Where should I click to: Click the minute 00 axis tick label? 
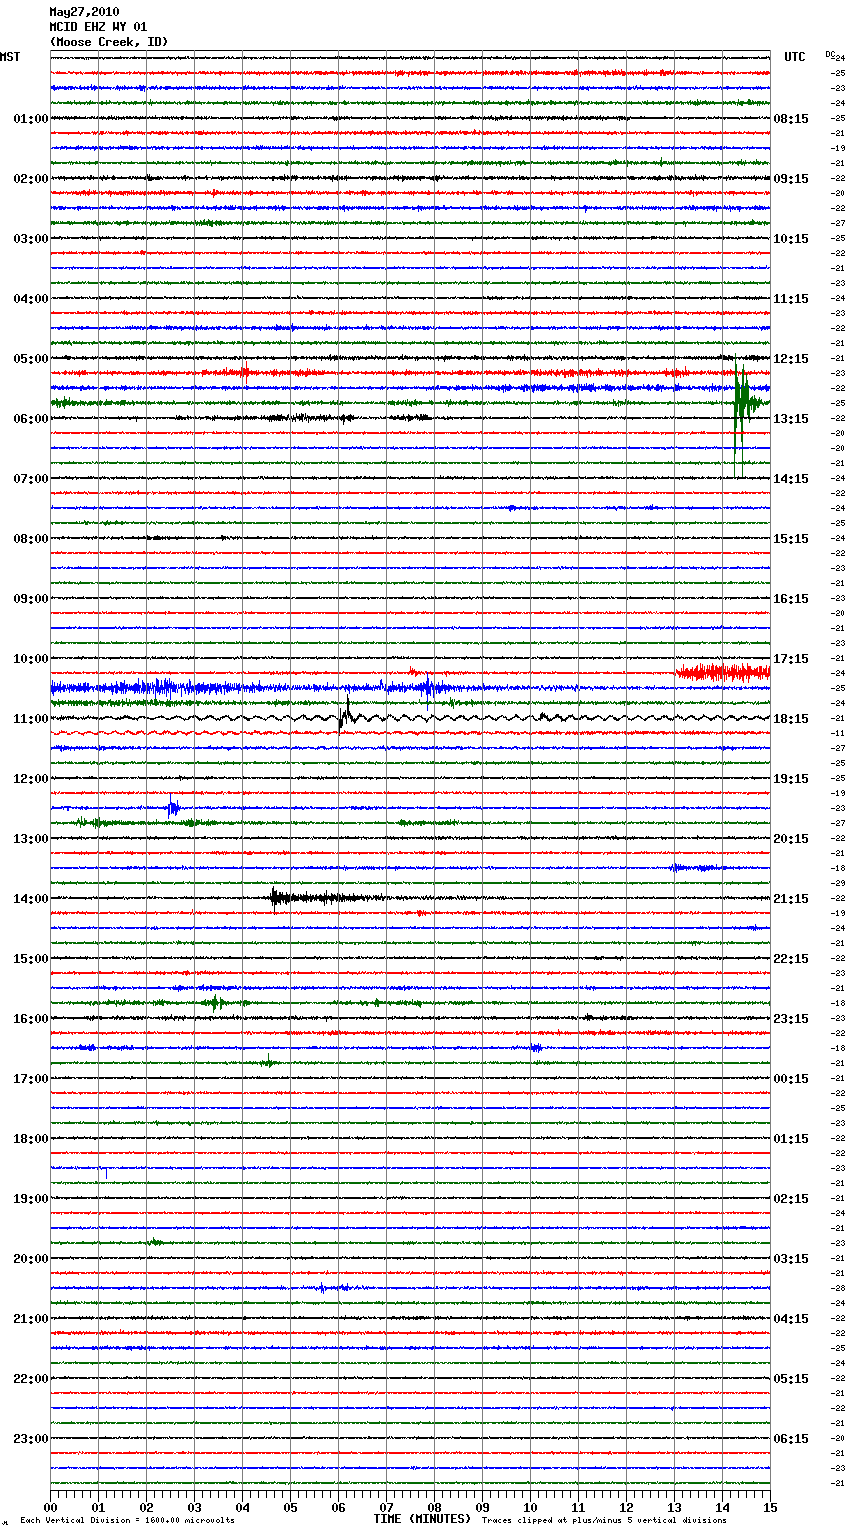50,1507
